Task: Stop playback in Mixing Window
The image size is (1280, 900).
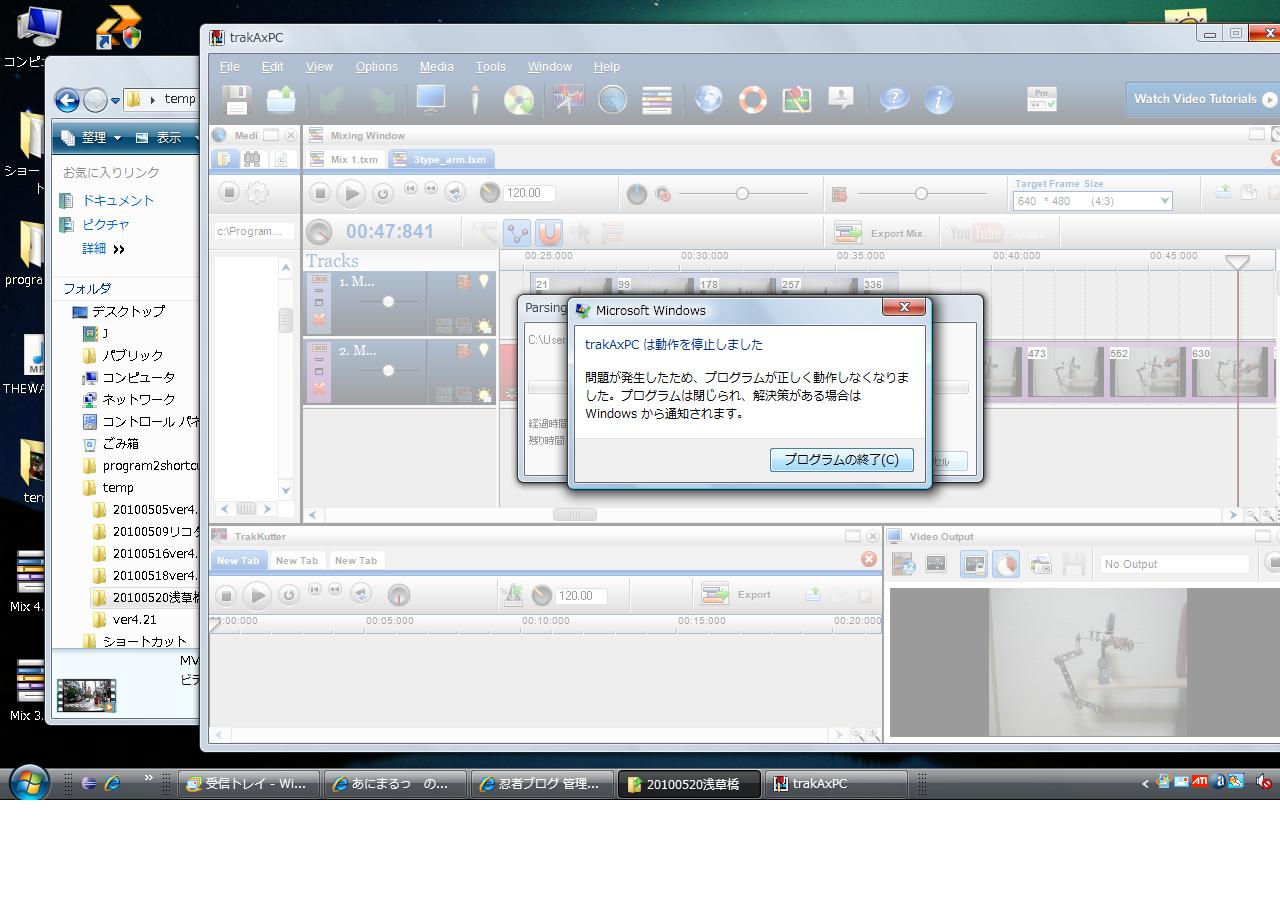Action: pyautogui.click(x=320, y=193)
